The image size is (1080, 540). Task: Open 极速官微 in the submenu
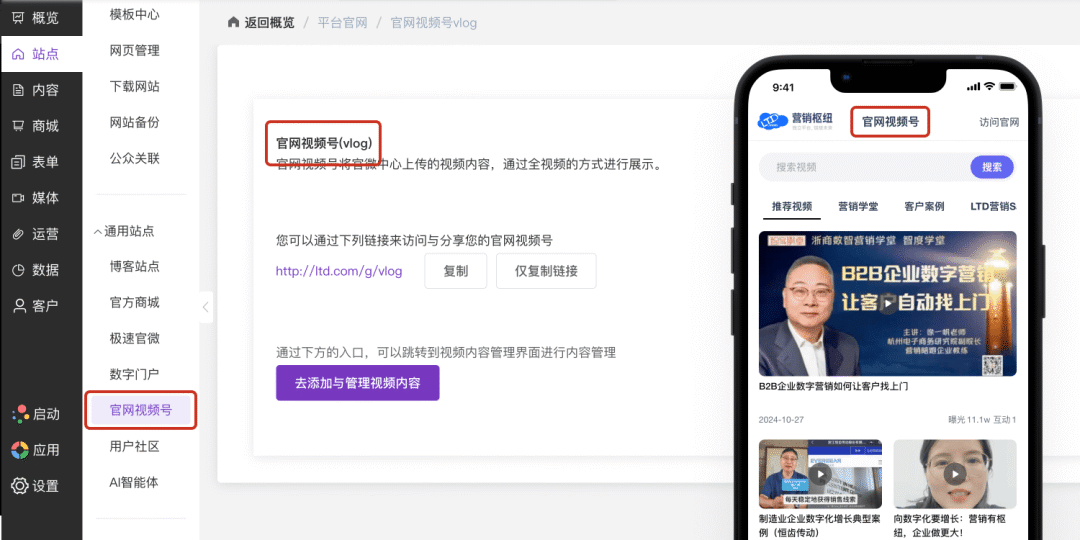click(134, 338)
